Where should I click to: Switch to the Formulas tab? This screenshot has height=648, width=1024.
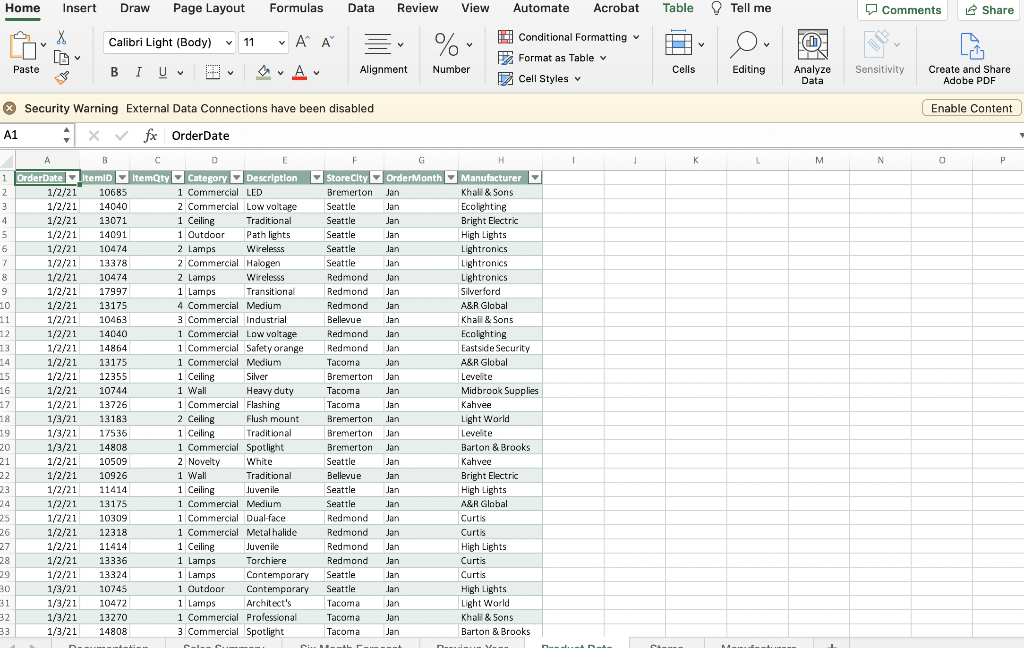pyautogui.click(x=296, y=8)
